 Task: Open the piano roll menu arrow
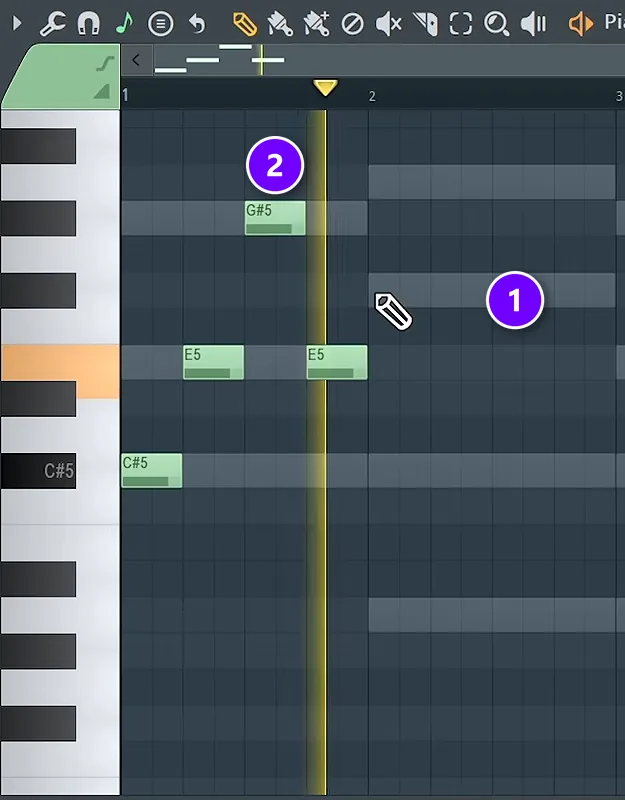tap(17, 23)
